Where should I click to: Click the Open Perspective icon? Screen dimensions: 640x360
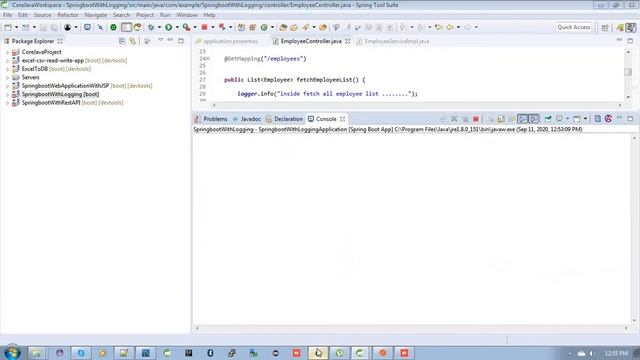(605, 27)
